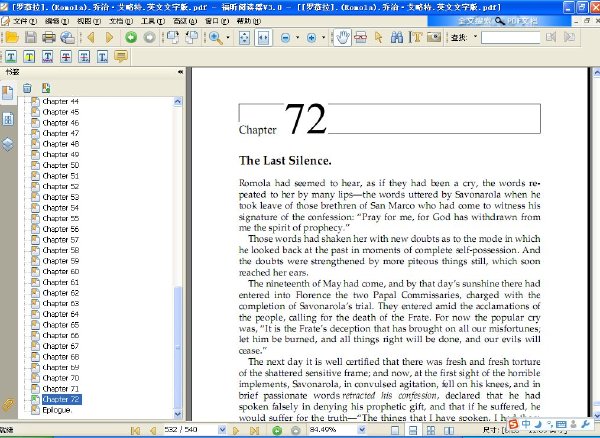Set fit page view
This screenshot has width=600, height=438.
tap(244, 37)
